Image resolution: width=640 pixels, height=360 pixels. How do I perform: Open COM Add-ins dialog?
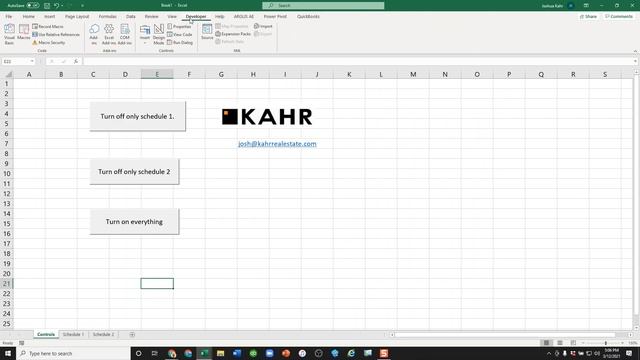(x=125, y=34)
